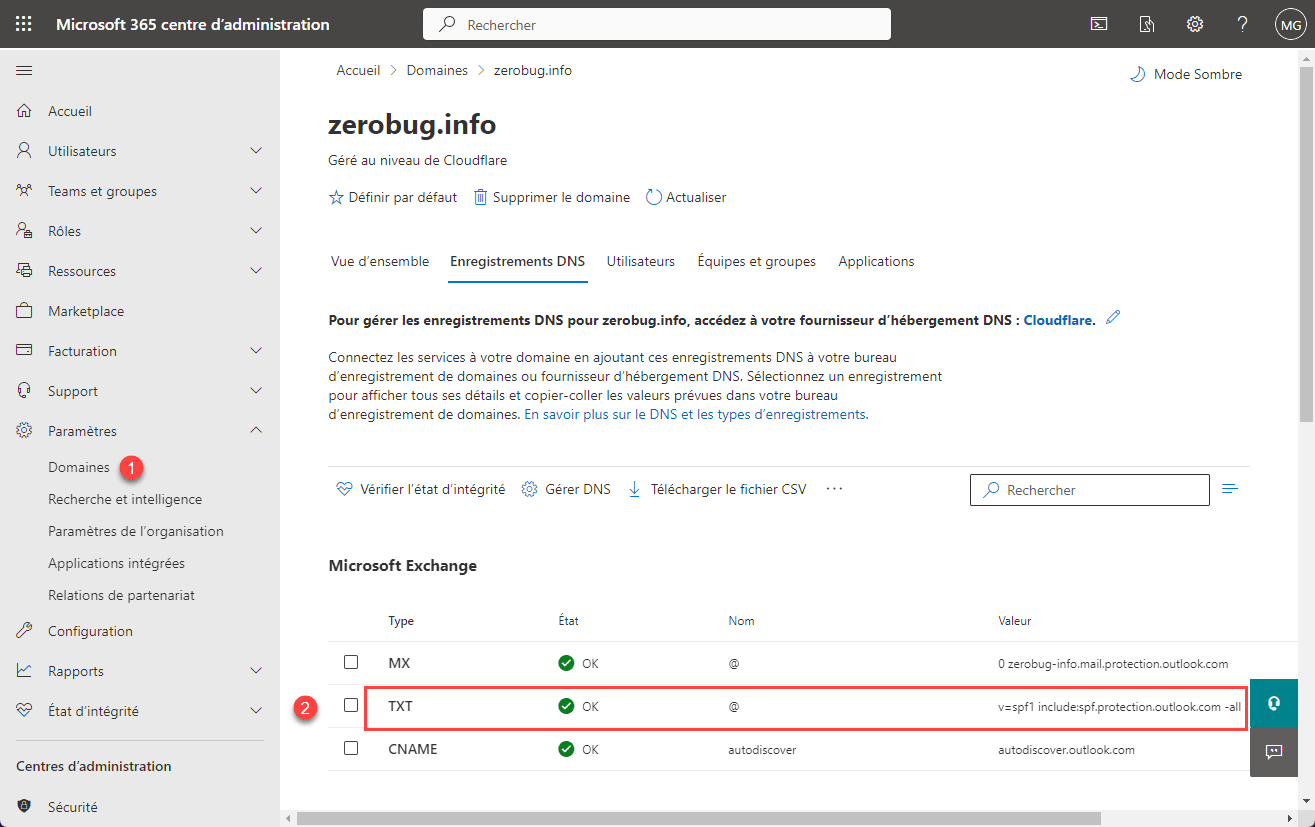Open the MG account avatar
The image size is (1315, 827).
pyautogui.click(x=1290, y=24)
